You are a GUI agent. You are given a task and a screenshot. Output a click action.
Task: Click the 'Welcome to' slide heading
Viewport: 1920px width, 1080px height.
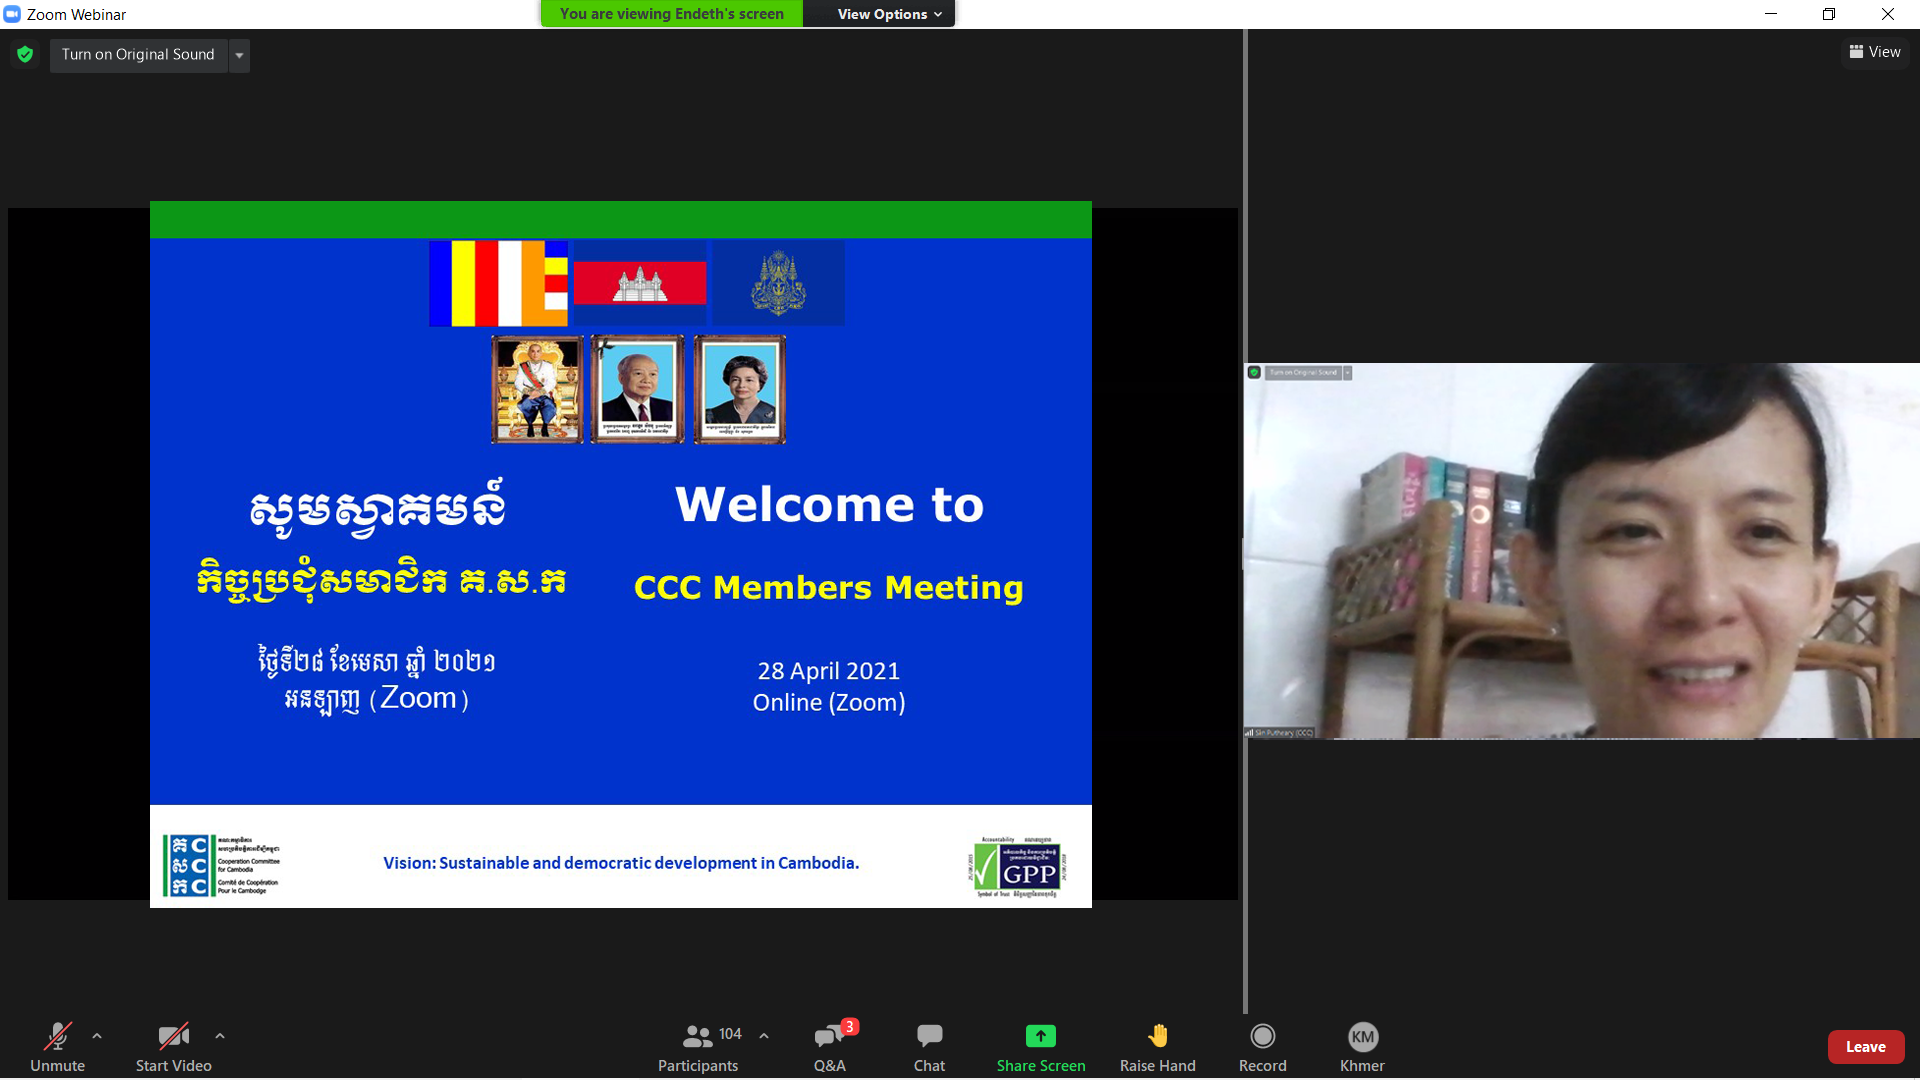pyautogui.click(x=829, y=504)
